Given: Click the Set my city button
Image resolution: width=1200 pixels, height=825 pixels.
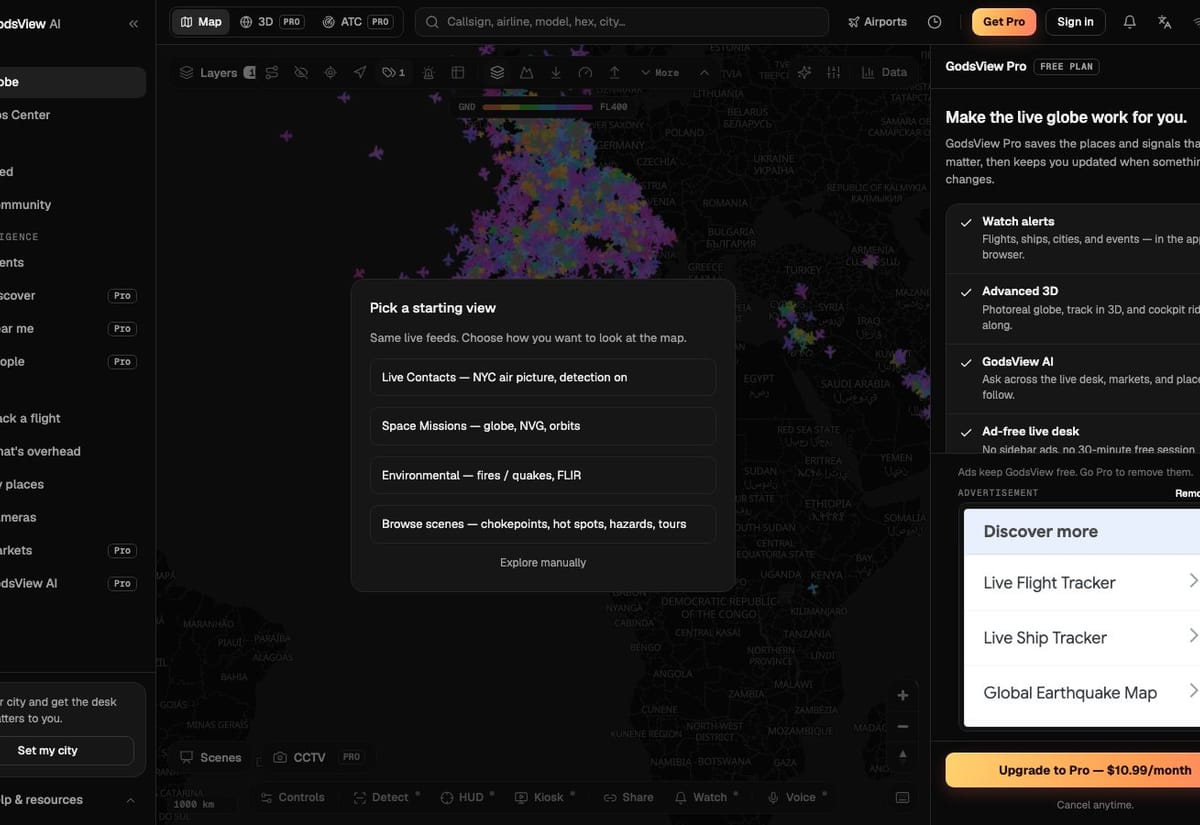Looking at the screenshot, I should coord(64,750).
